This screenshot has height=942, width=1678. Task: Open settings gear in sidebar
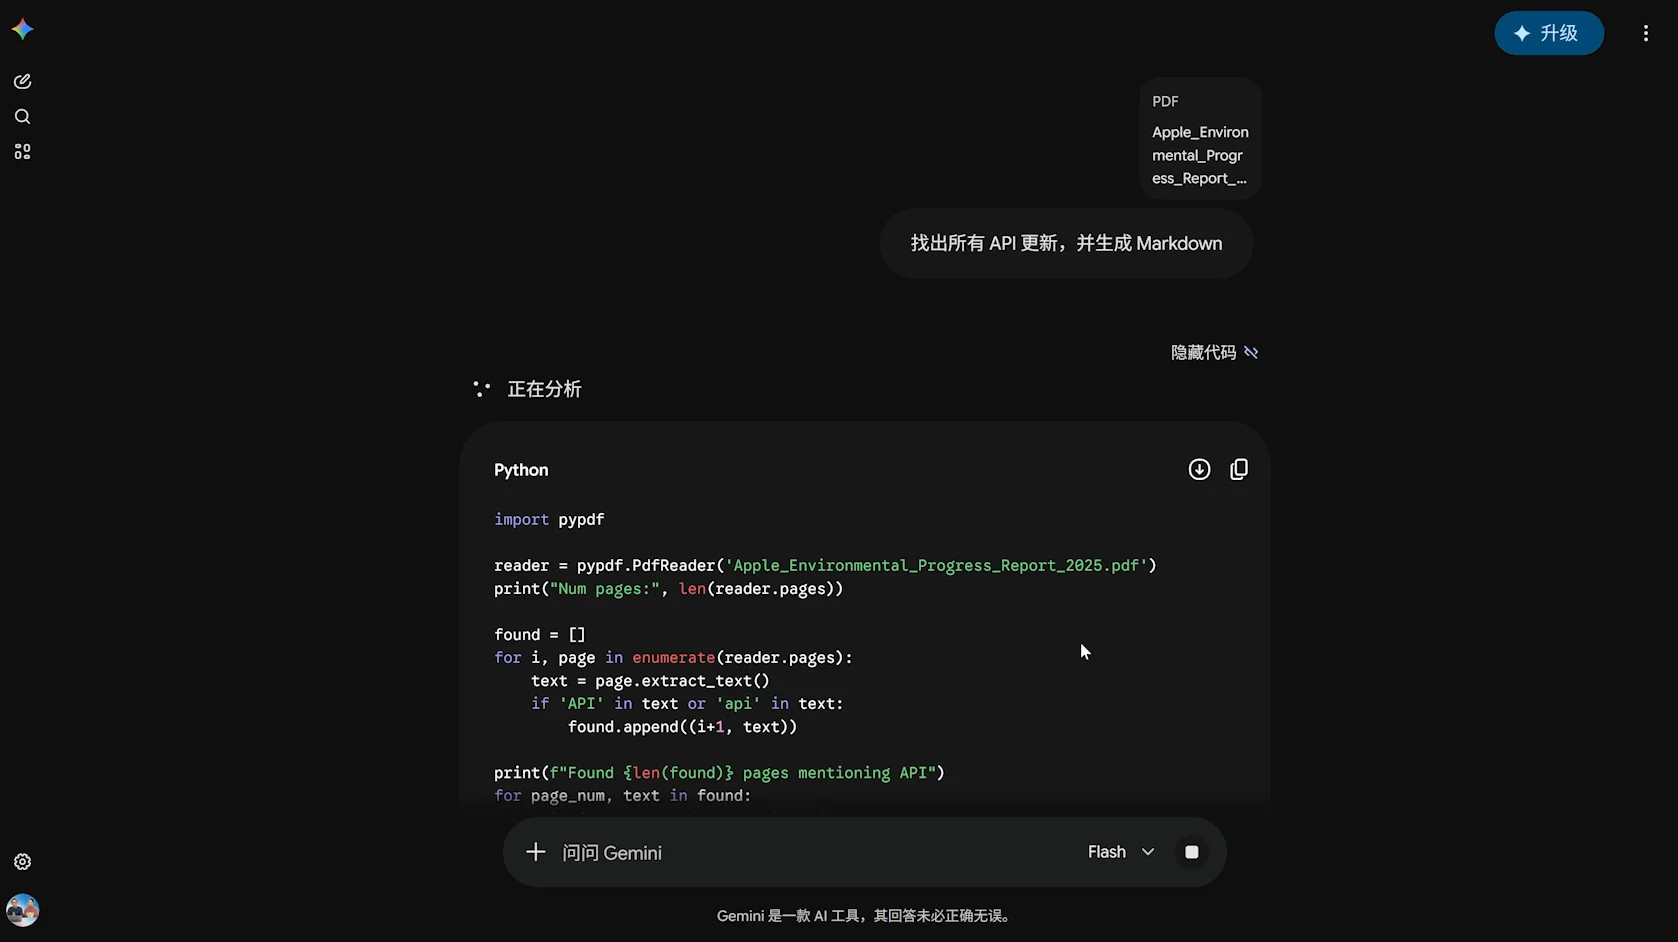click(x=22, y=862)
